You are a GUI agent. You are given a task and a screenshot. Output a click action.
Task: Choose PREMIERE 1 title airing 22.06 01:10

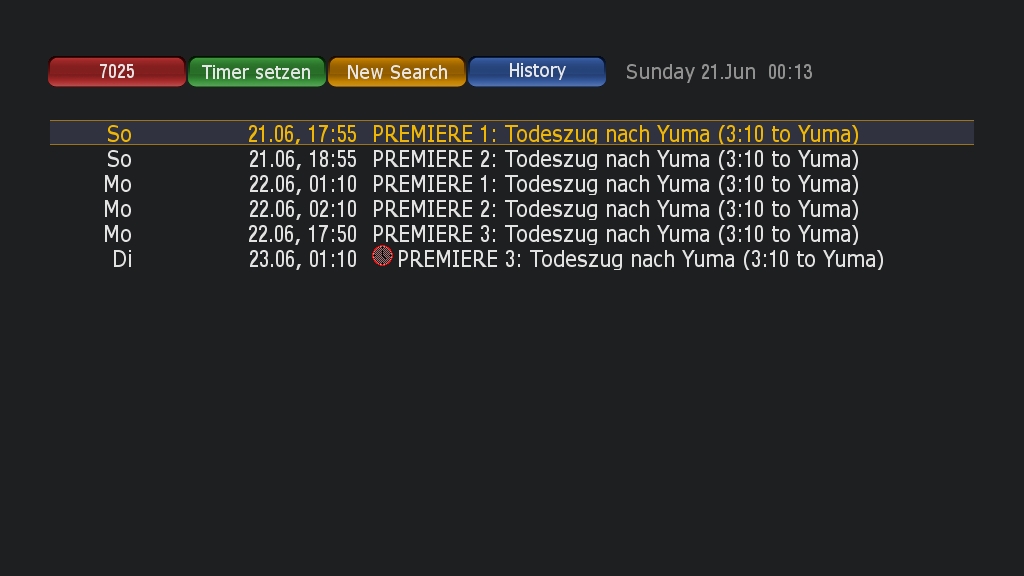point(615,184)
